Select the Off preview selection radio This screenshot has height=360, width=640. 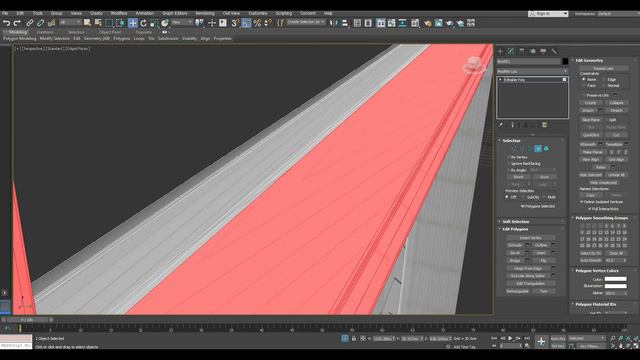507,197
